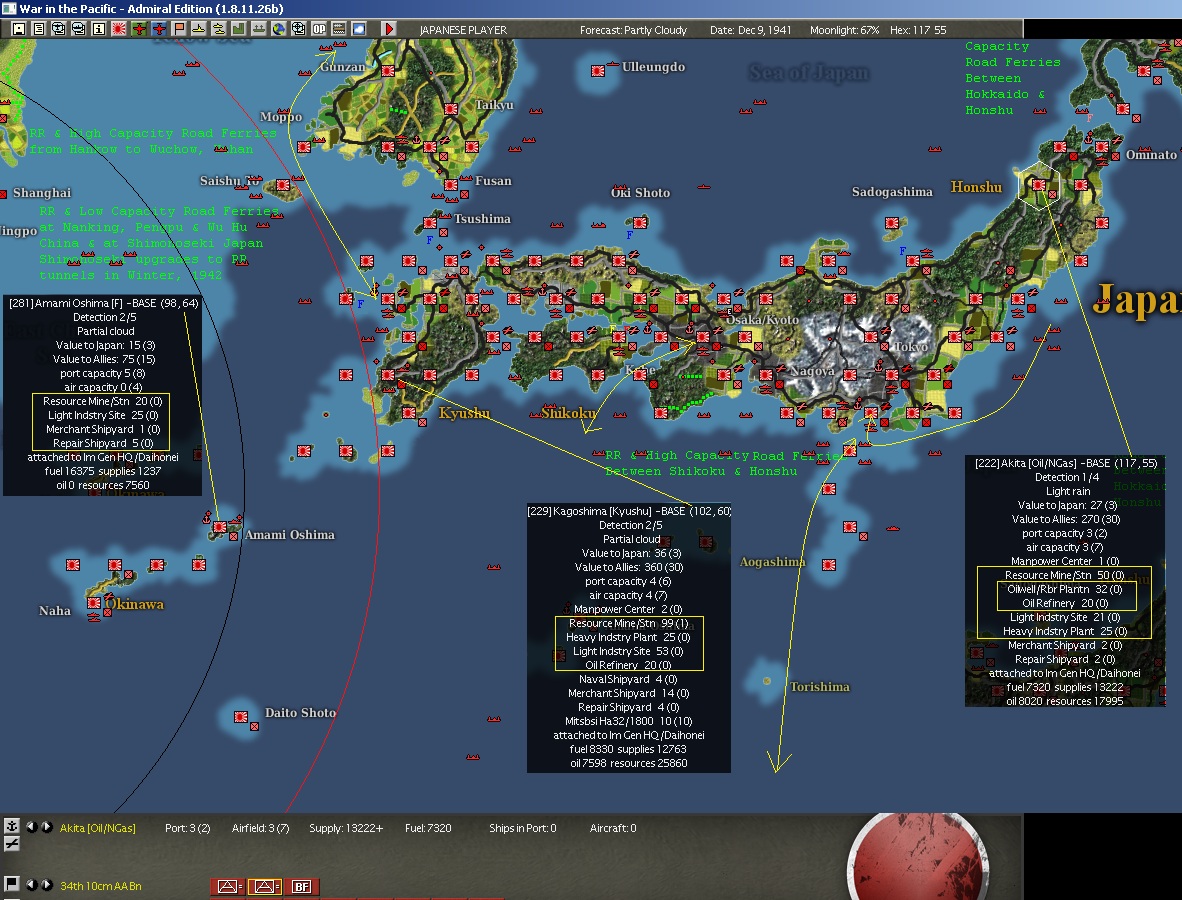
Task: Select 34th 10cm AA Bn unit name
Action: (x=101, y=886)
